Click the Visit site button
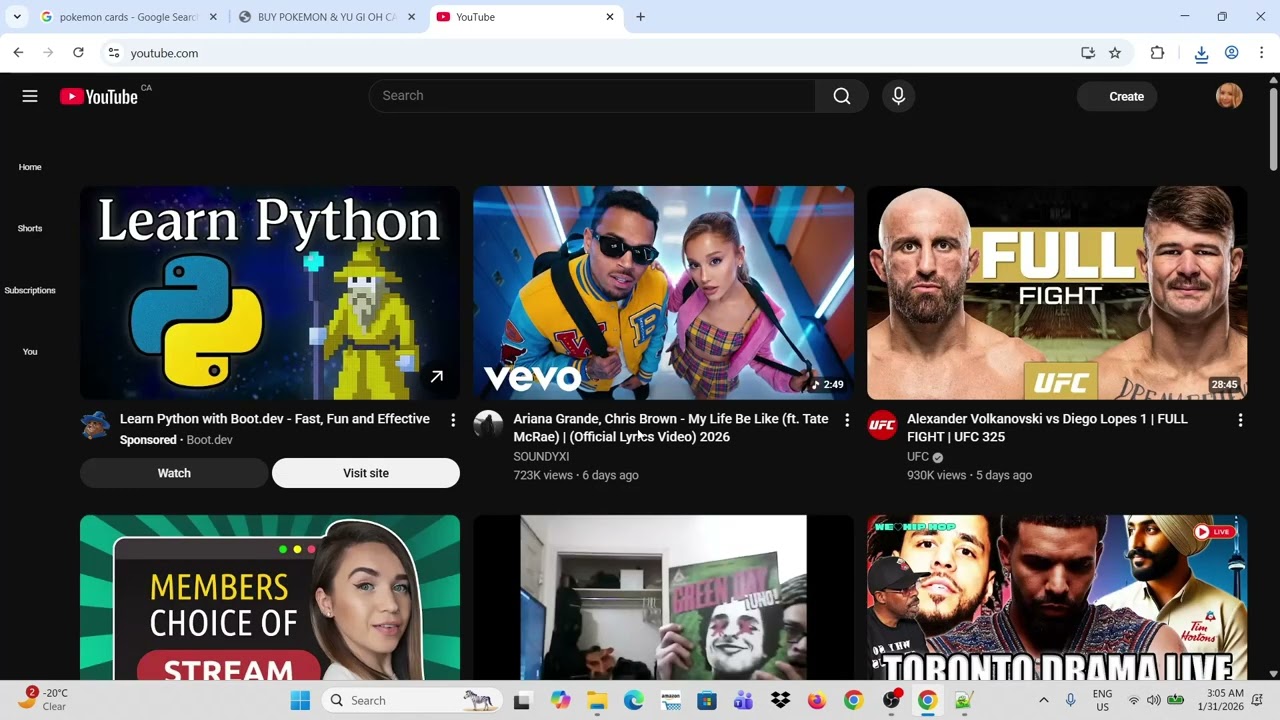Screen dimensions: 1280x720 (x=366, y=473)
